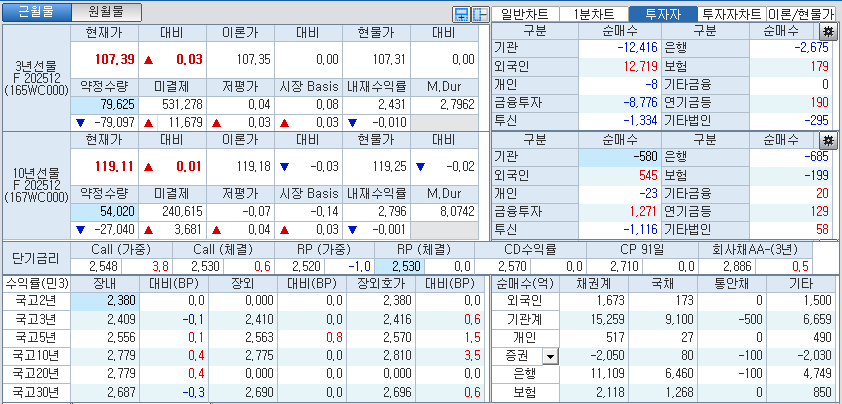842x404 pixels.
Task: Open settings gear in 3-year futures investor panel
Action: pos(828,31)
